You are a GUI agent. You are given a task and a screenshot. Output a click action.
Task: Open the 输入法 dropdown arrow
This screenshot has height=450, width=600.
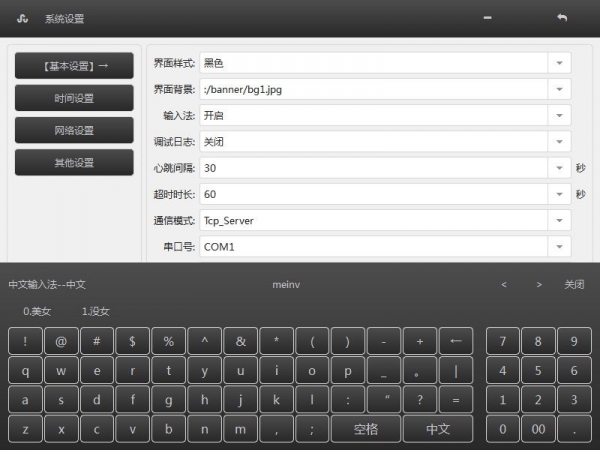(559, 115)
